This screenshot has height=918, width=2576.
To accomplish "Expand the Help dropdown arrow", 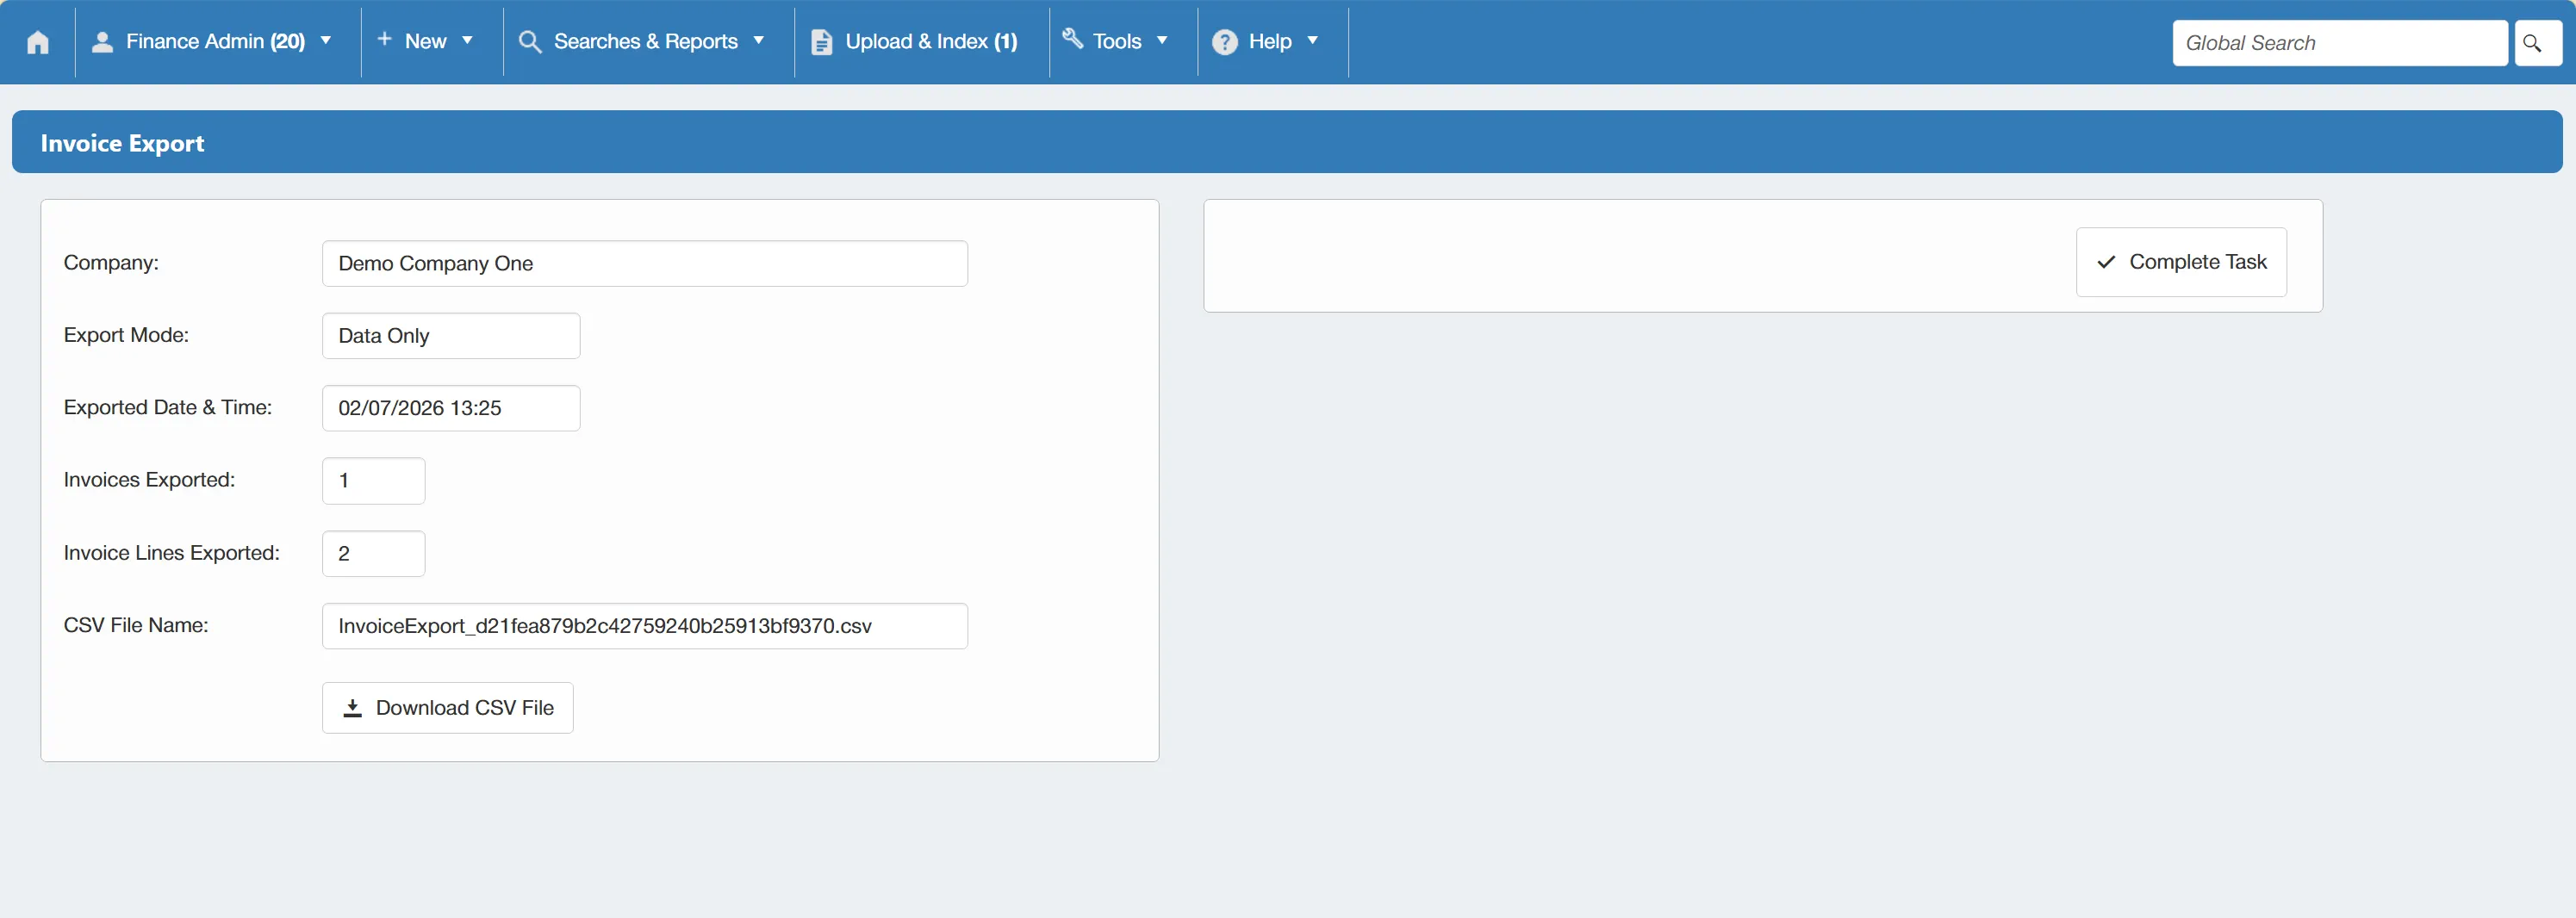I will [x=1313, y=41].
